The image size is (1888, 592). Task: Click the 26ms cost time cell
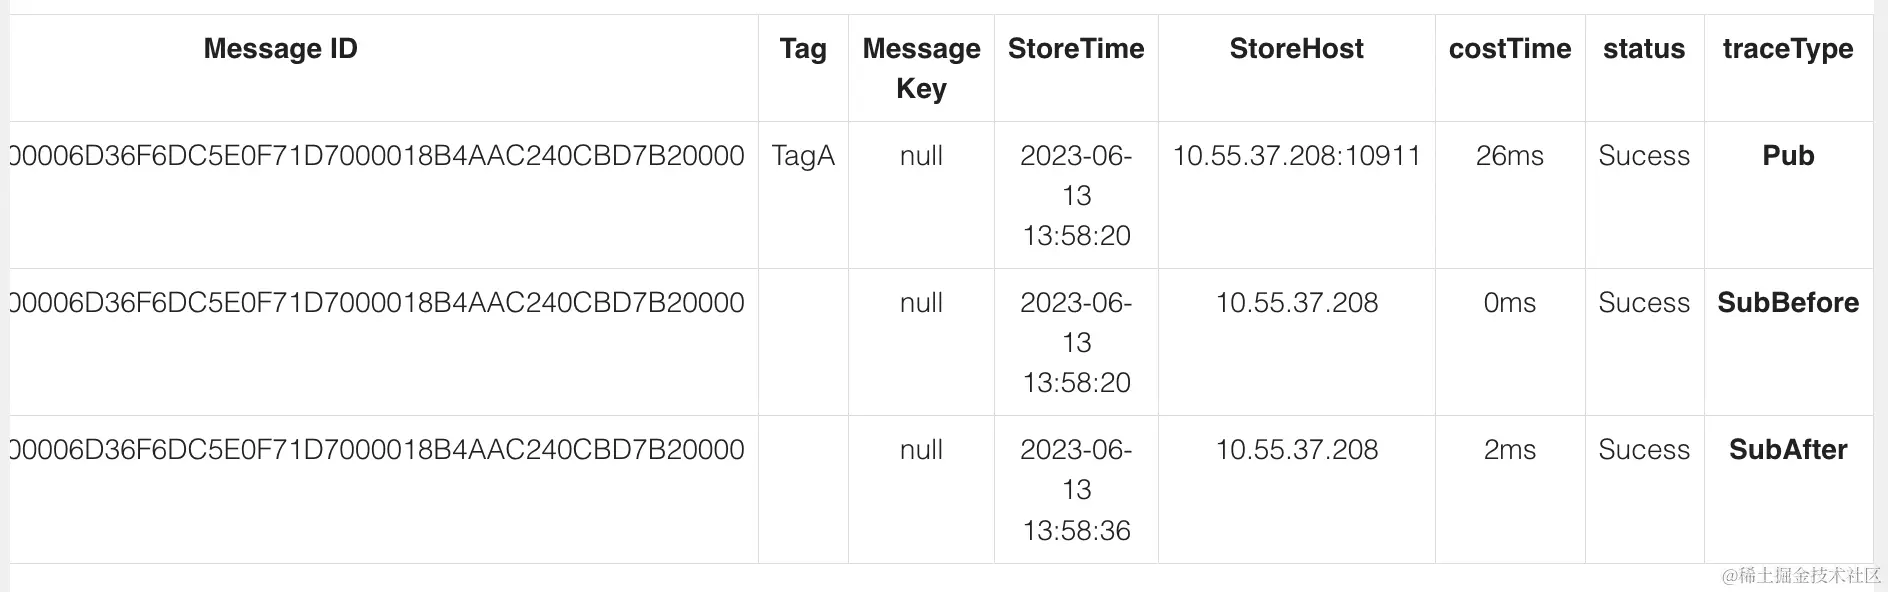click(1509, 156)
